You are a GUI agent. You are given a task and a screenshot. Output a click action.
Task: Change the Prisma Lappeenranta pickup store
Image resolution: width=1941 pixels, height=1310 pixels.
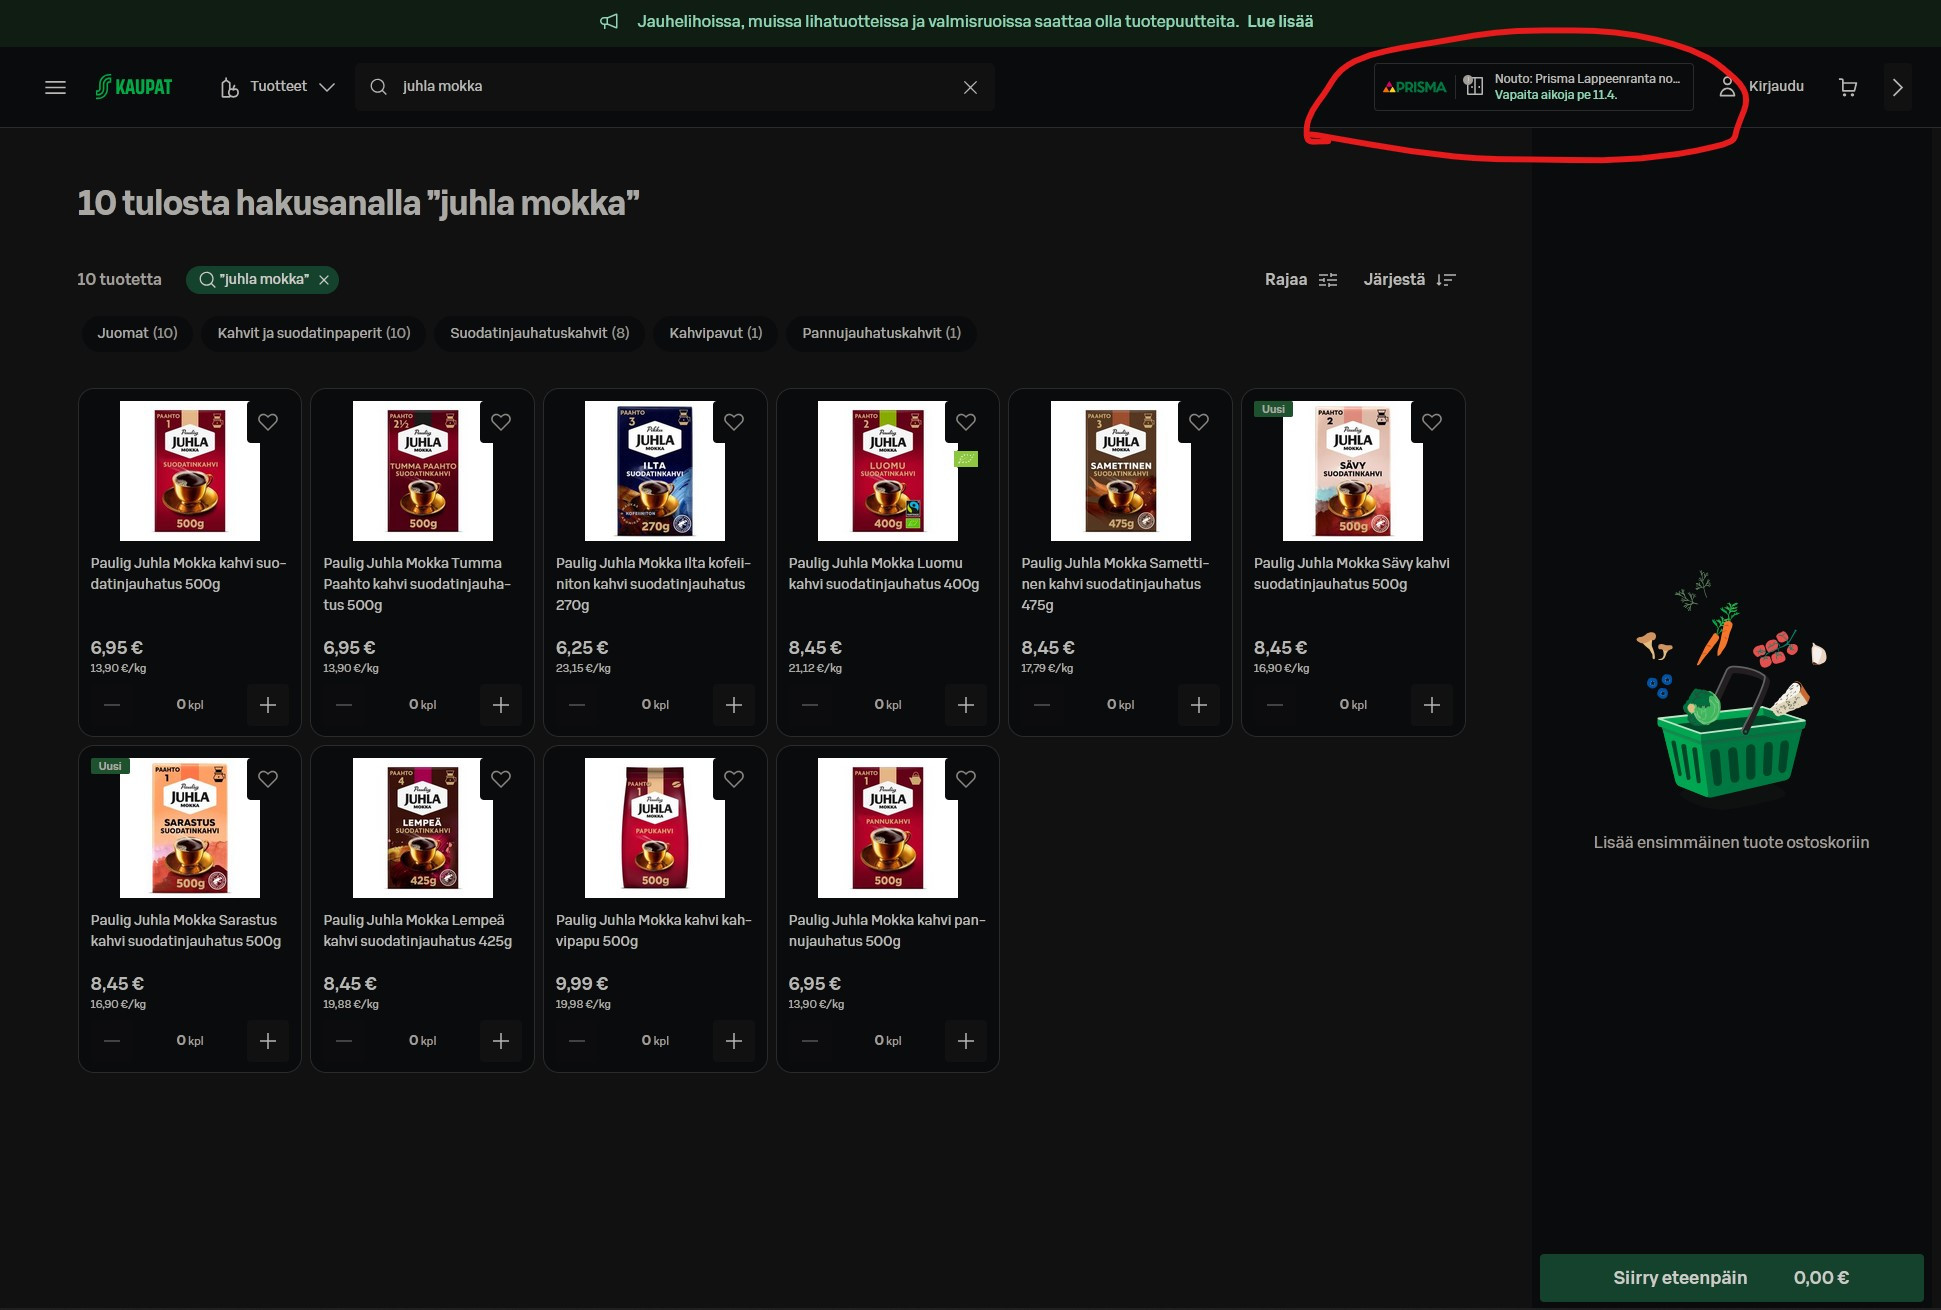(1534, 87)
